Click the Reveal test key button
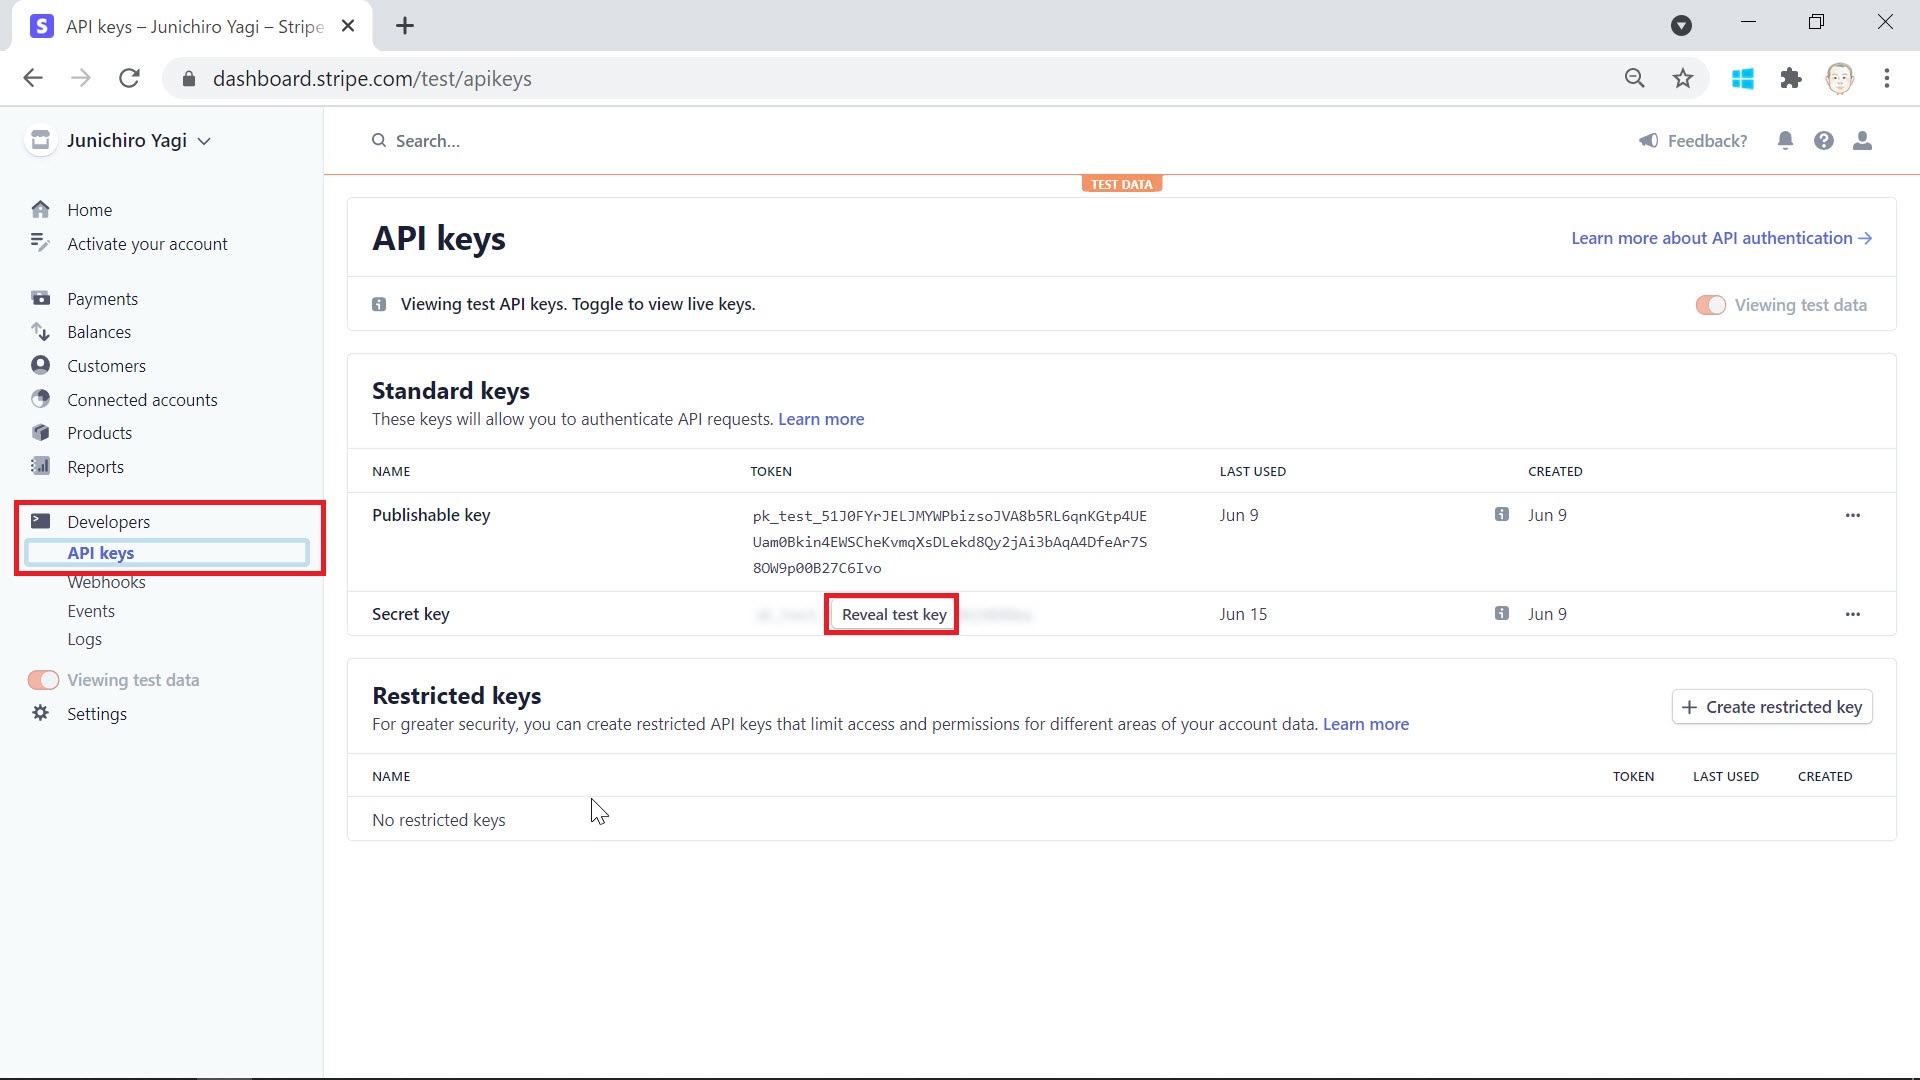This screenshot has width=1920, height=1080. click(891, 614)
